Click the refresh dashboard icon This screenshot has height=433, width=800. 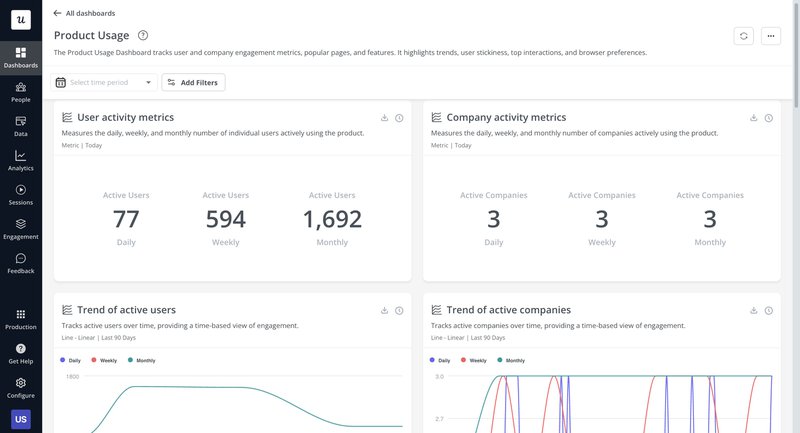(x=743, y=36)
